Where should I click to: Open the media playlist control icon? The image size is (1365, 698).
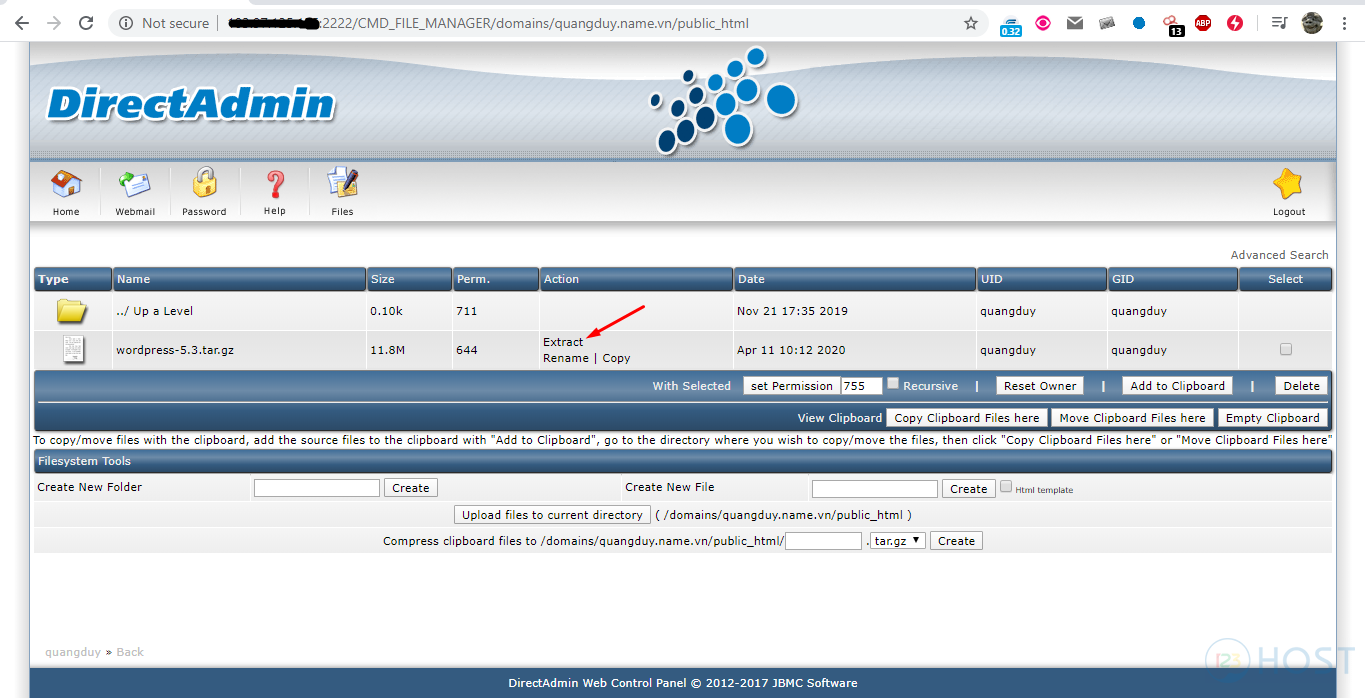[1279, 23]
